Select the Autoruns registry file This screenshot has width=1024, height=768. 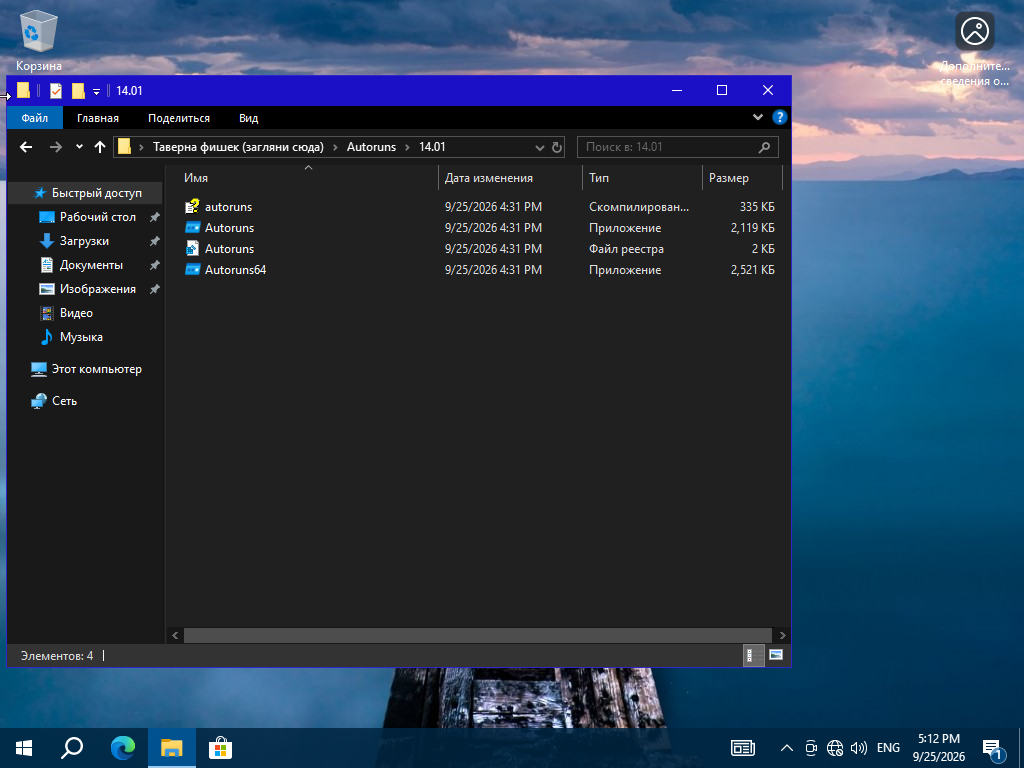pos(480,249)
